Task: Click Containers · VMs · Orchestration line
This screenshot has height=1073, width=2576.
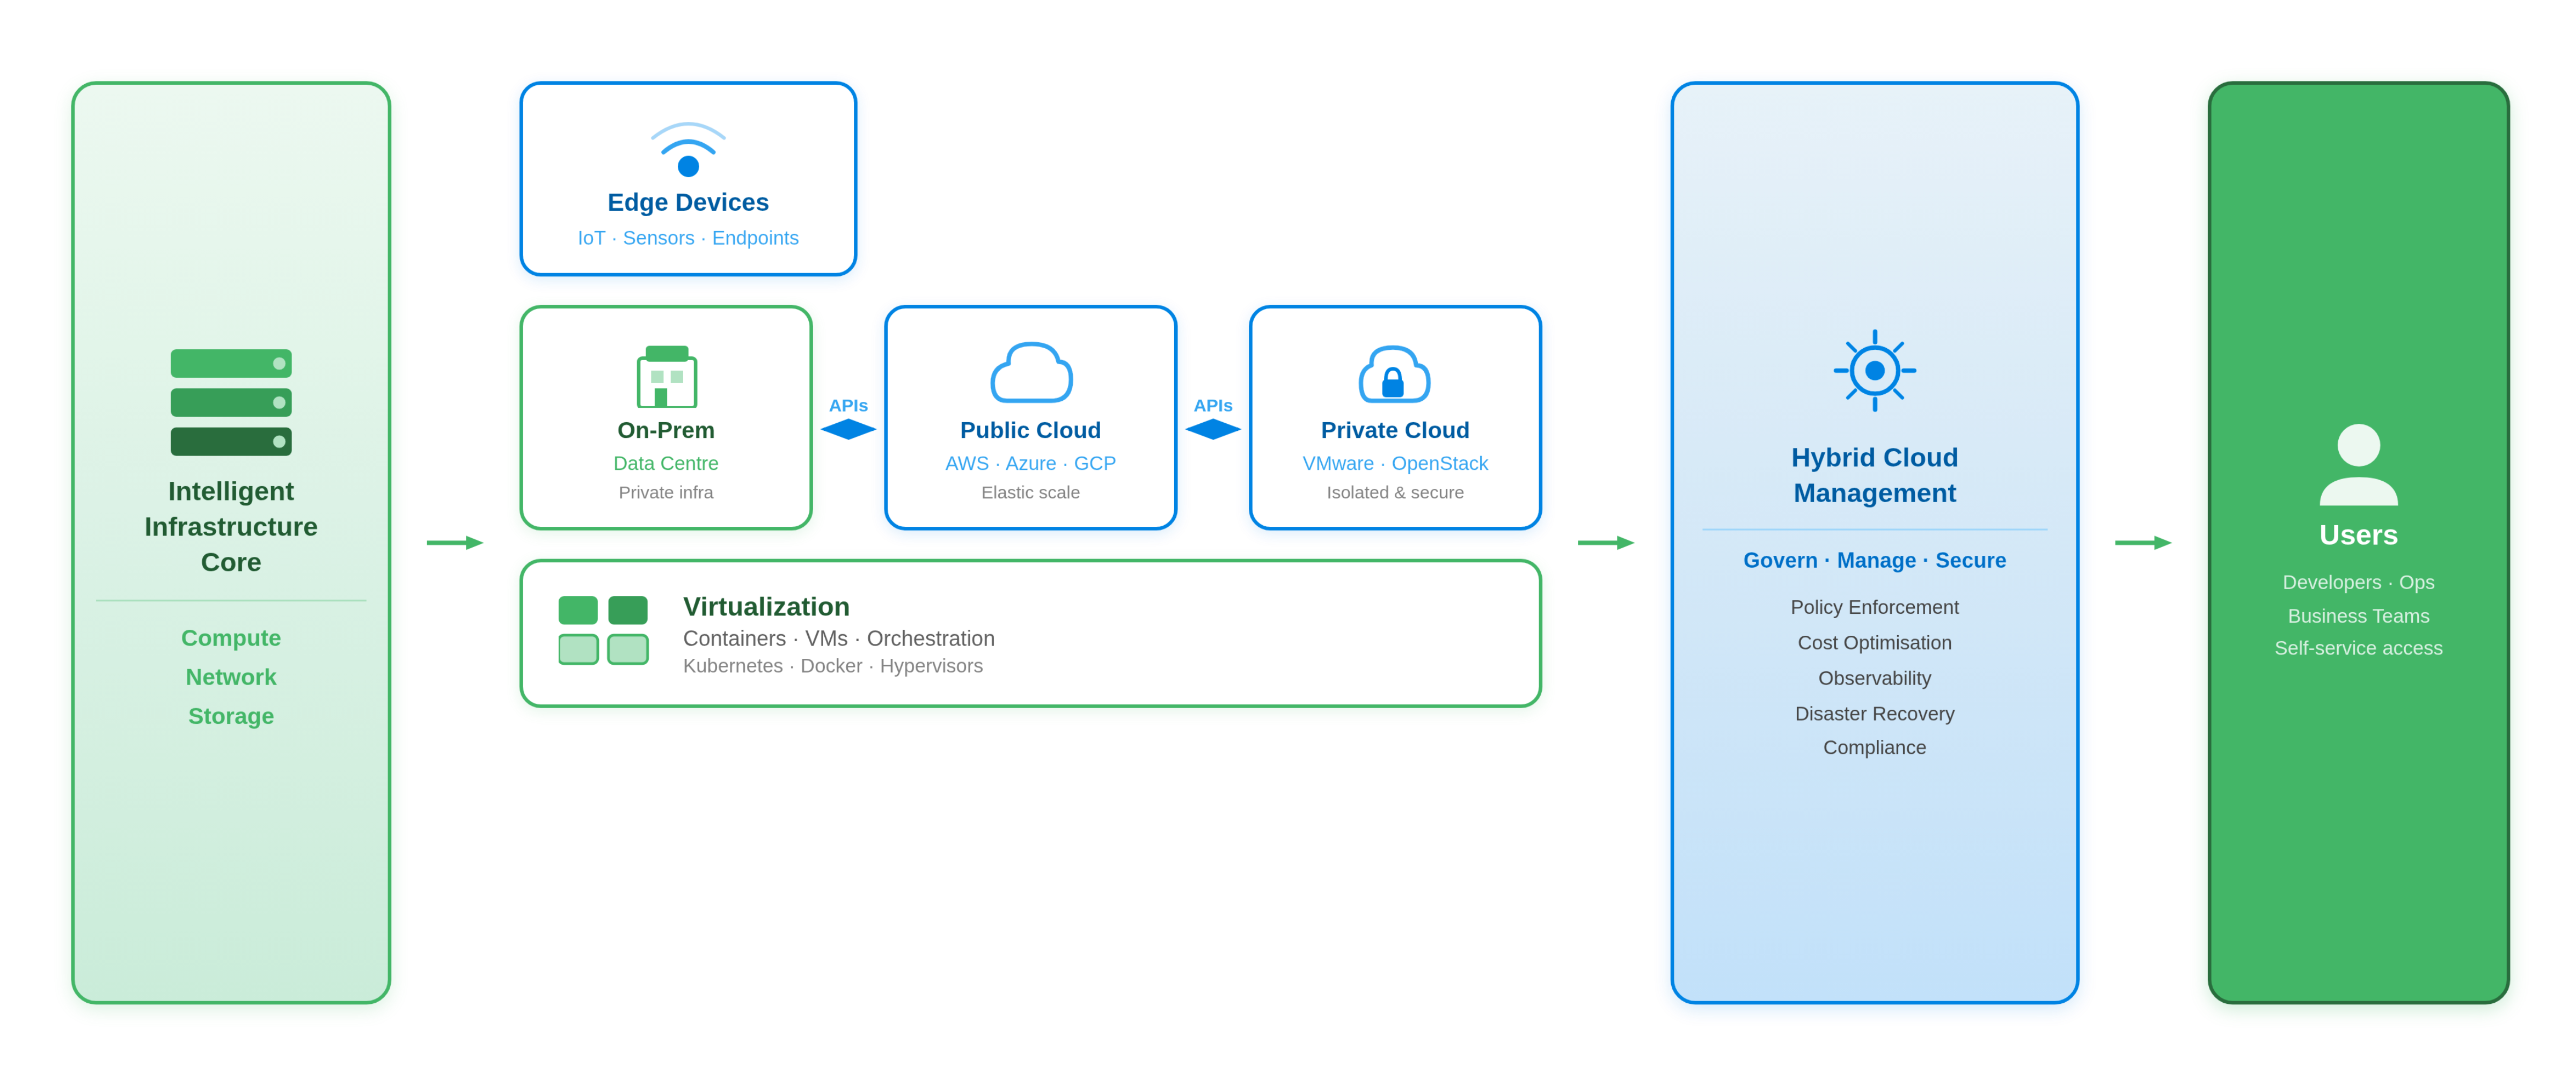Action: [x=838, y=638]
